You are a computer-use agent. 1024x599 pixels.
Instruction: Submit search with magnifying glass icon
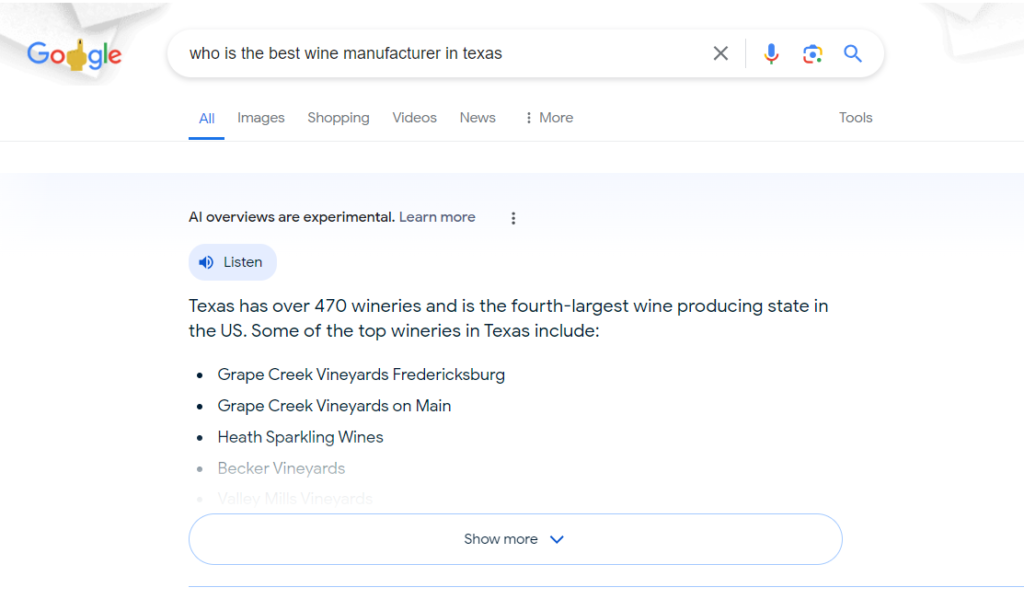852,54
